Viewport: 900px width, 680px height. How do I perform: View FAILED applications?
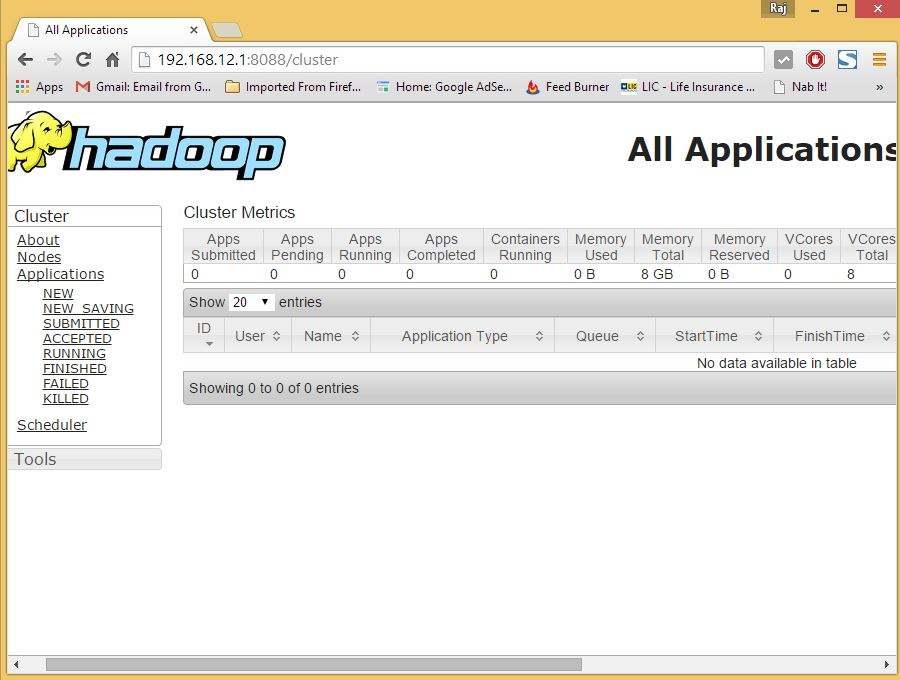66,383
